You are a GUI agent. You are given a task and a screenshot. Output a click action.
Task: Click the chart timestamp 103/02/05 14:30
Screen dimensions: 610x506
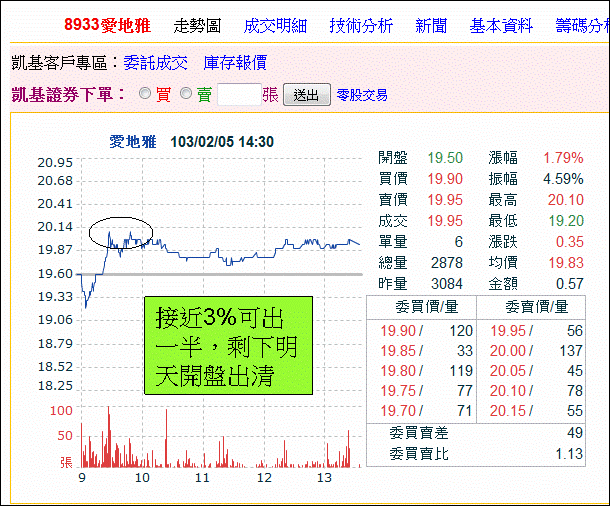[x=222, y=142]
